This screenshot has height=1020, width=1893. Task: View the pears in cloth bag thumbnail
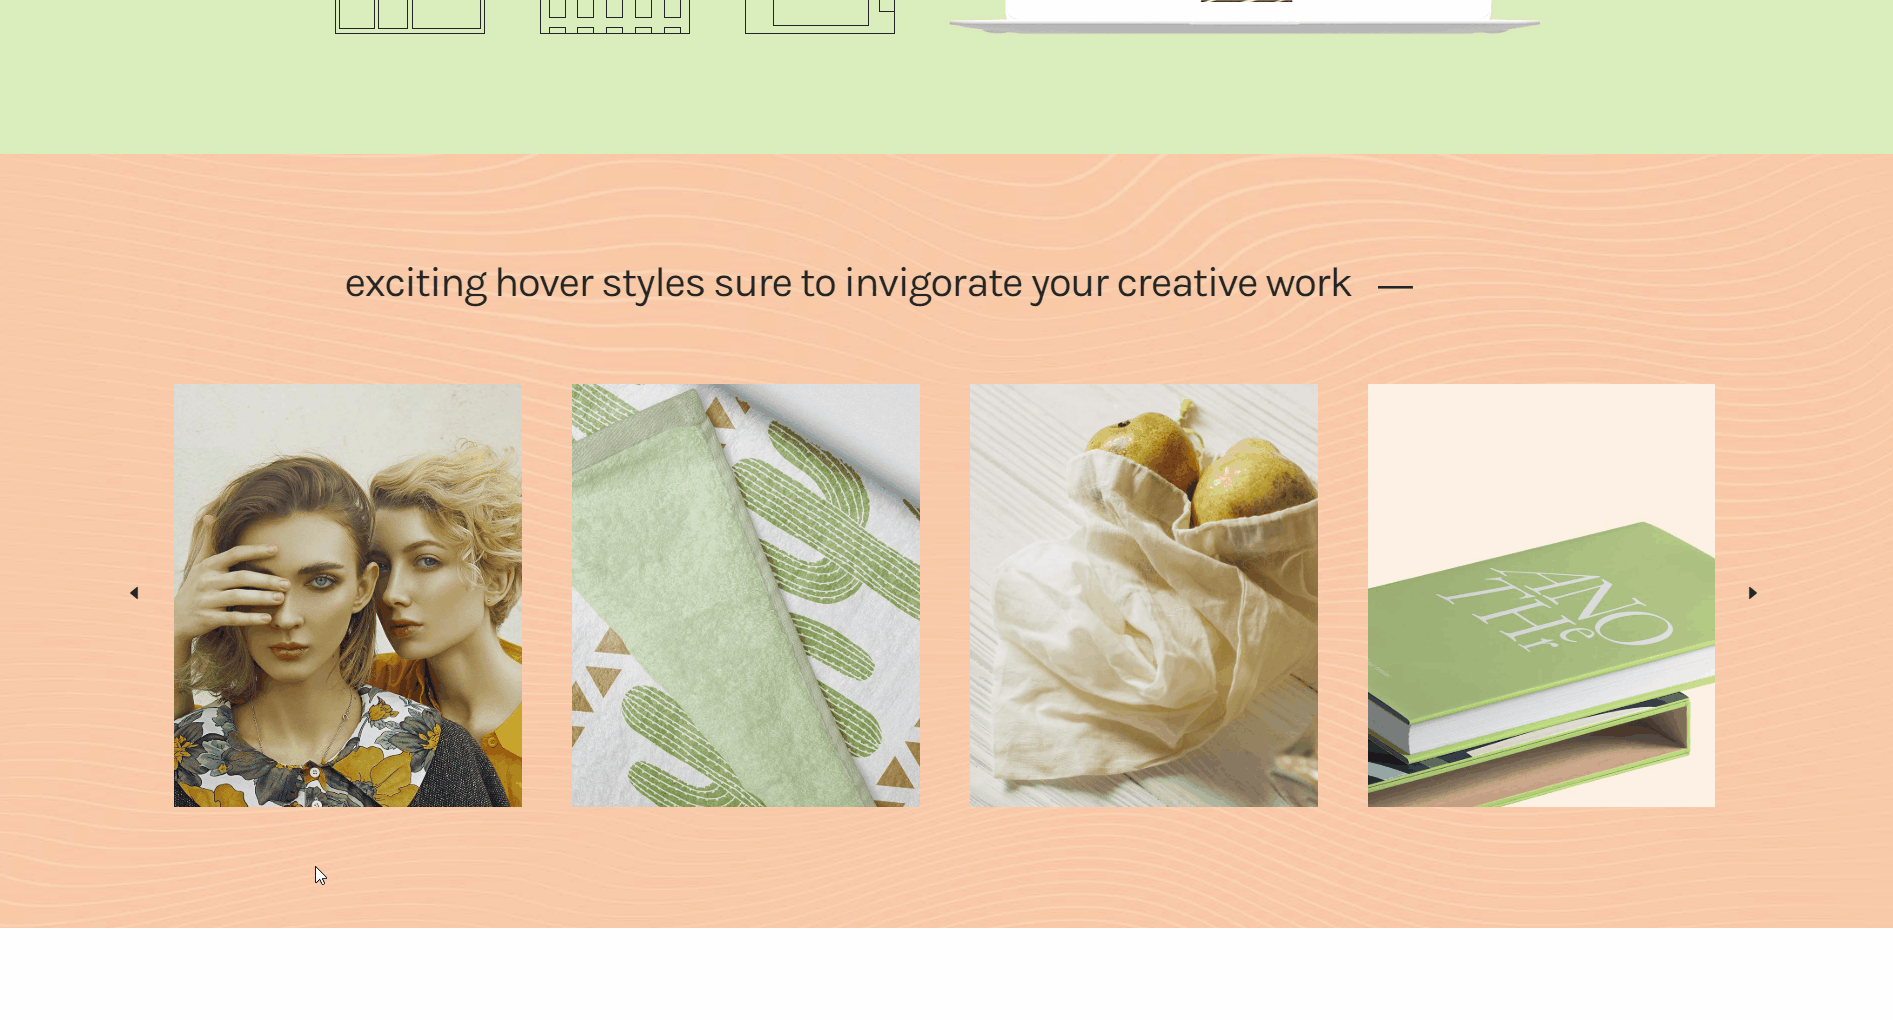[x=1144, y=595]
